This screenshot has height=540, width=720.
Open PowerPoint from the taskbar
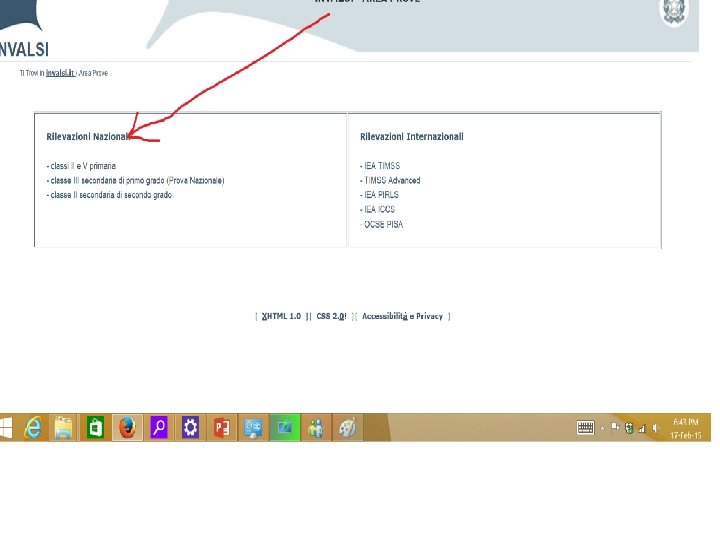coord(222,428)
